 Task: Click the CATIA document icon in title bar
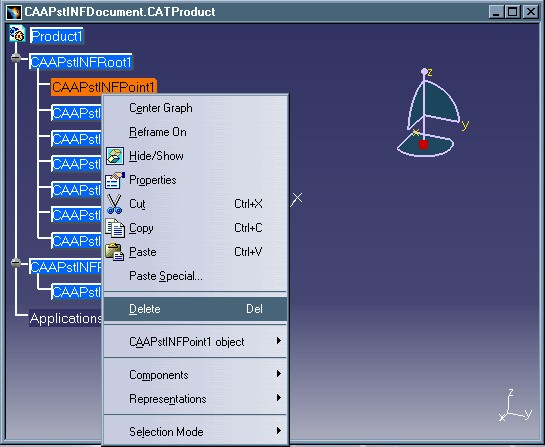(14, 12)
